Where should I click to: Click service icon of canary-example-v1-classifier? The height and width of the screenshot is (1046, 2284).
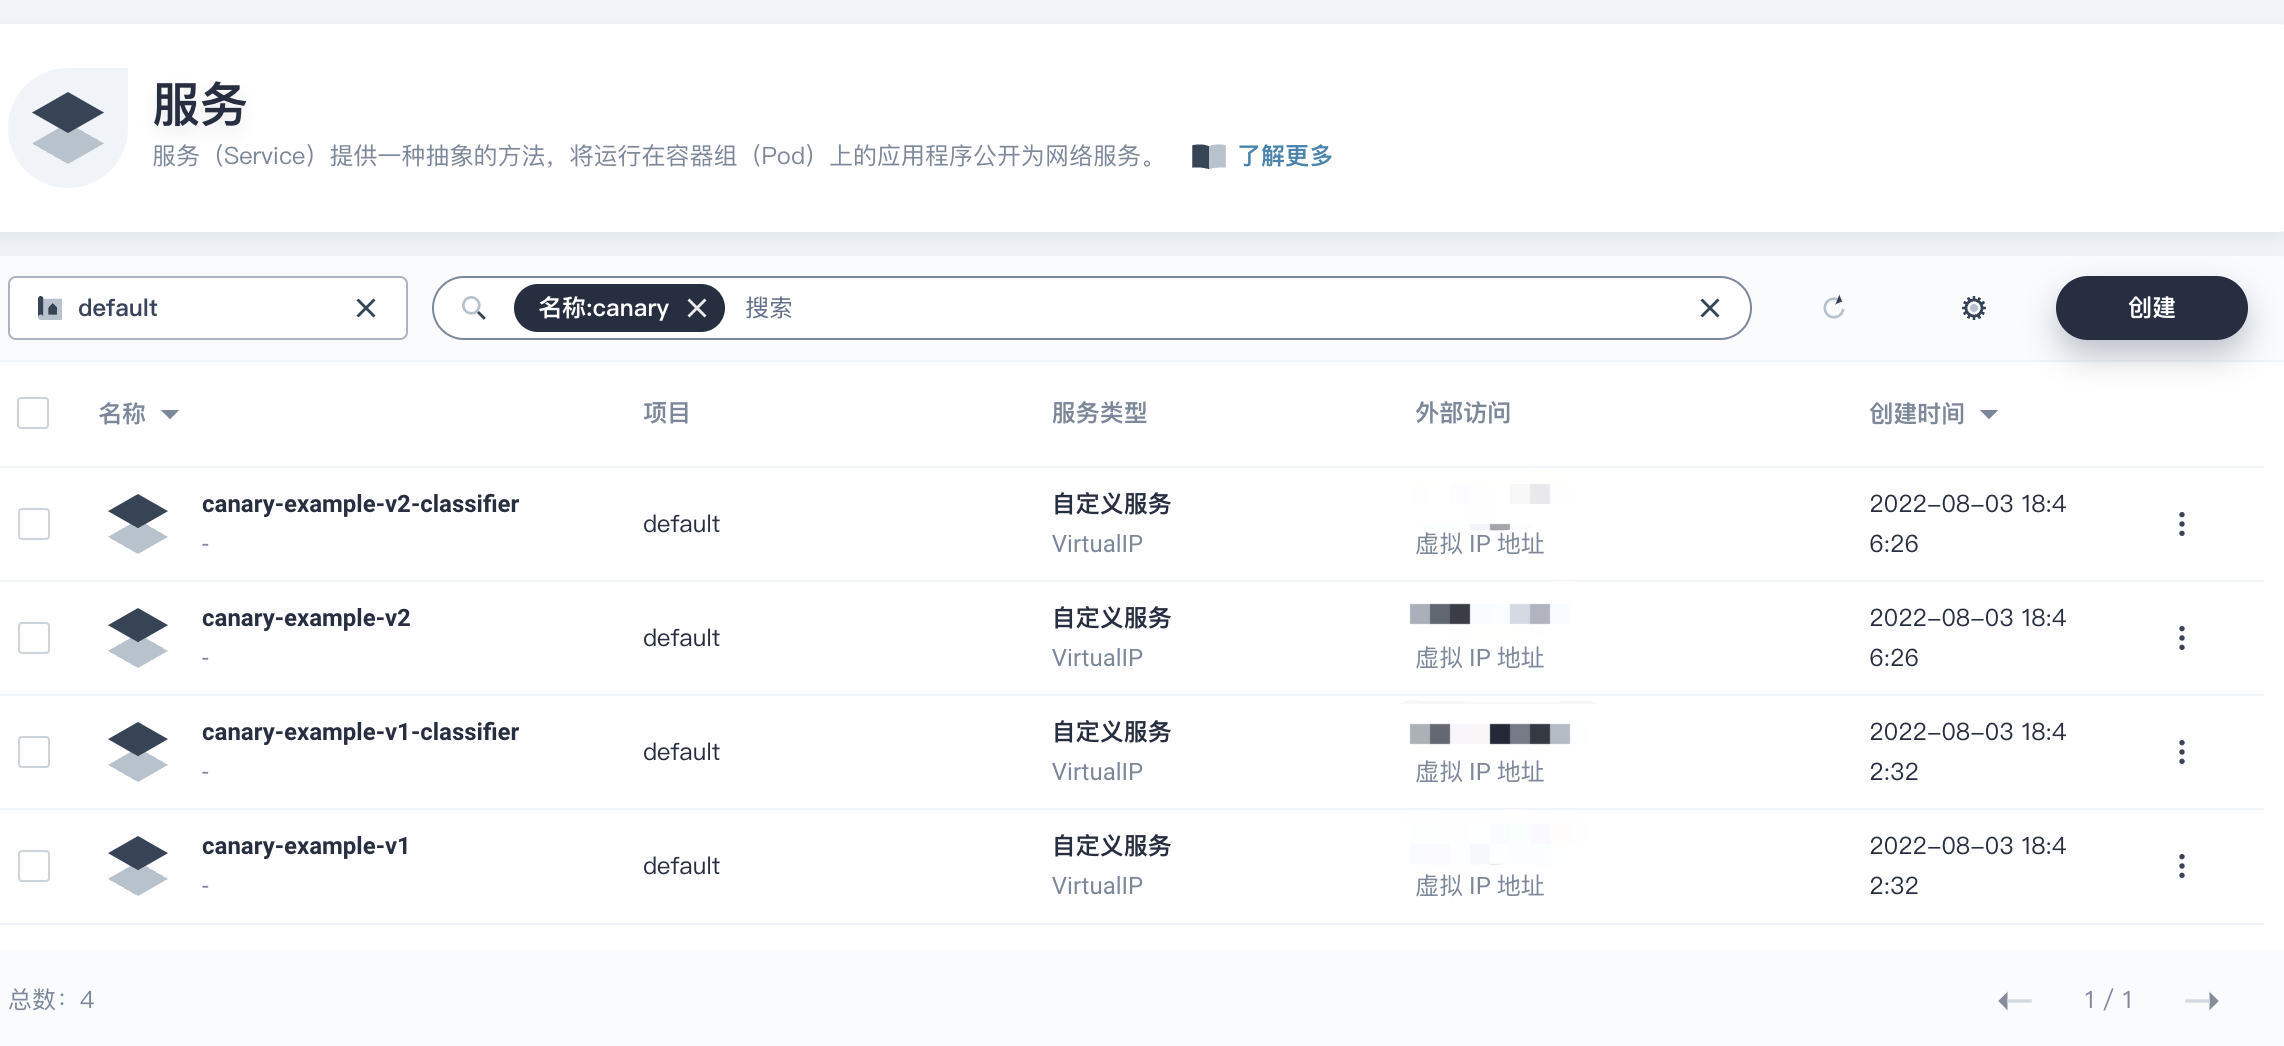tap(138, 752)
